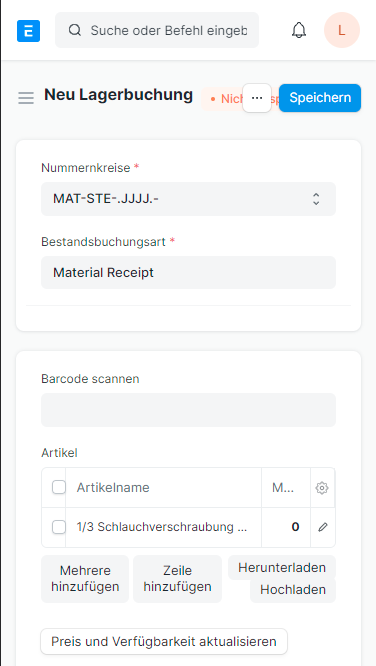Toggle the sidebar hamburger menu
This screenshot has height=666, width=376.
pyautogui.click(x=26, y=98)
